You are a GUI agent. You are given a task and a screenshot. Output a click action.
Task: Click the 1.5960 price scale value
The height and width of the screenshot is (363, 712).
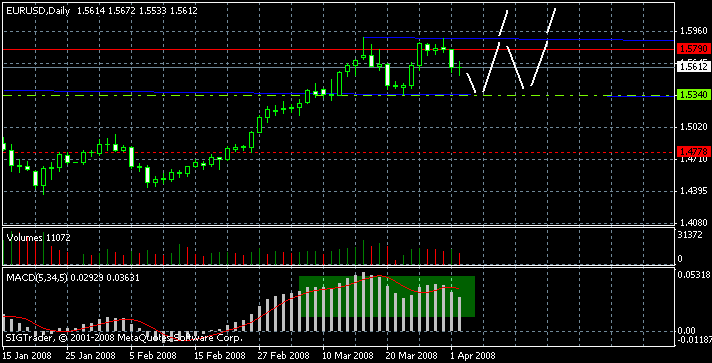(x=694, y=31)
